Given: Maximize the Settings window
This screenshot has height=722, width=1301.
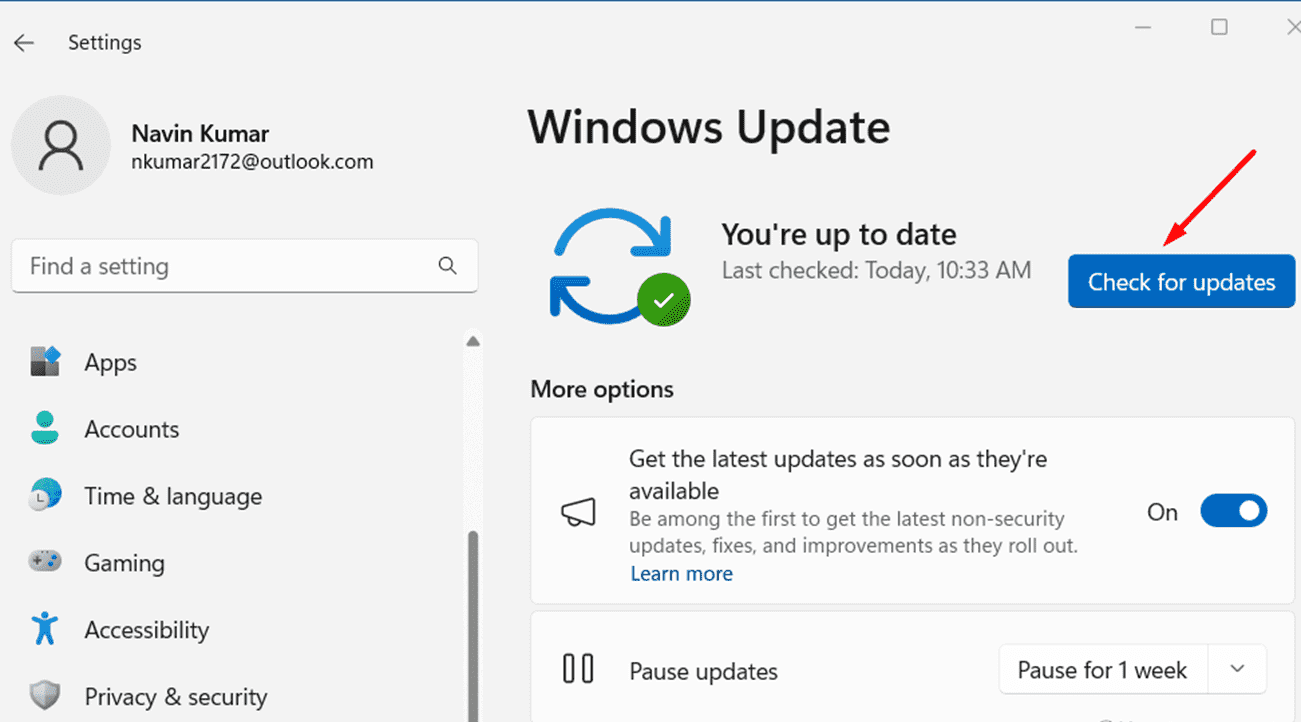Looking at the screenshot, I should (x=1219, y=27).
